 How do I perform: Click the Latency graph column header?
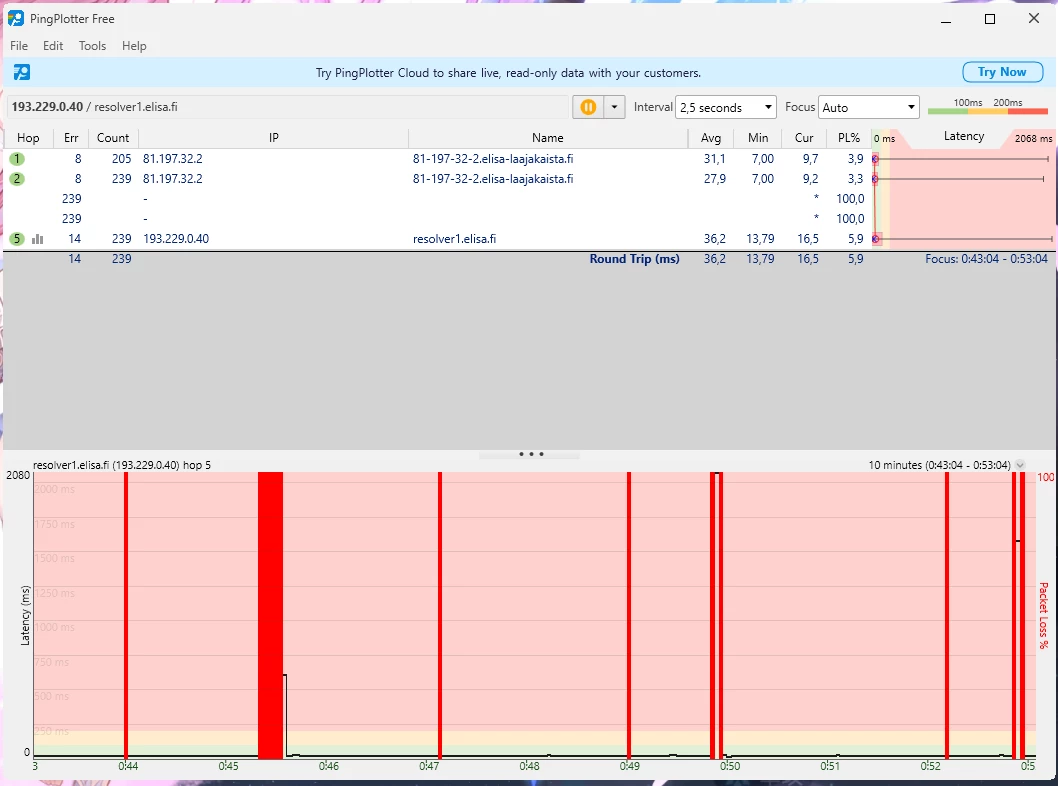964,137
